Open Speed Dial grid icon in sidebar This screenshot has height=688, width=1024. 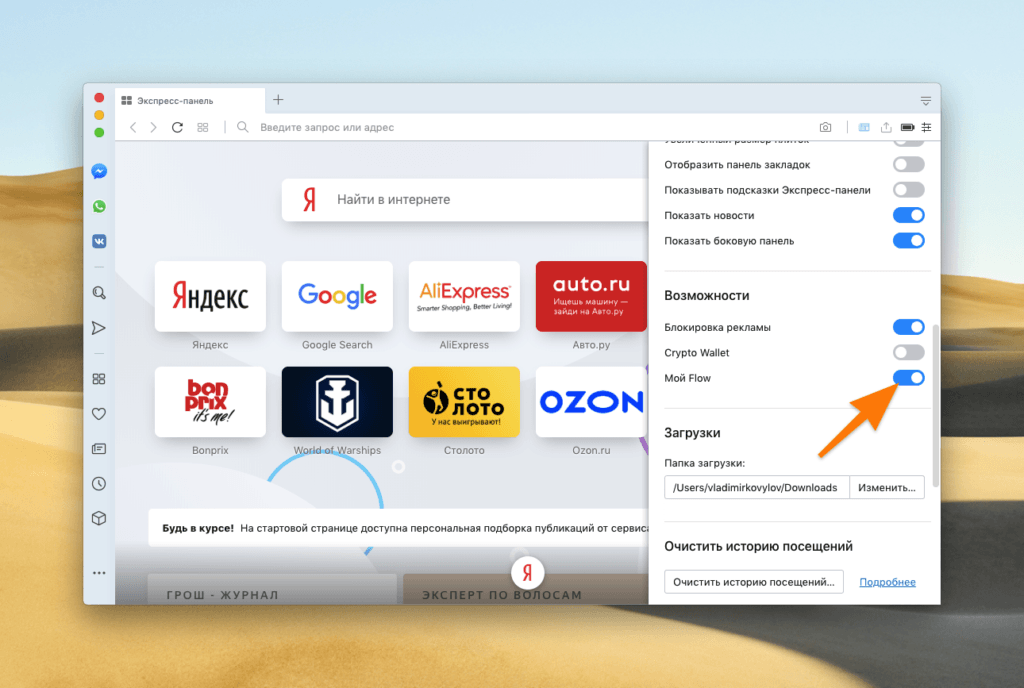[x=99, y=379]
